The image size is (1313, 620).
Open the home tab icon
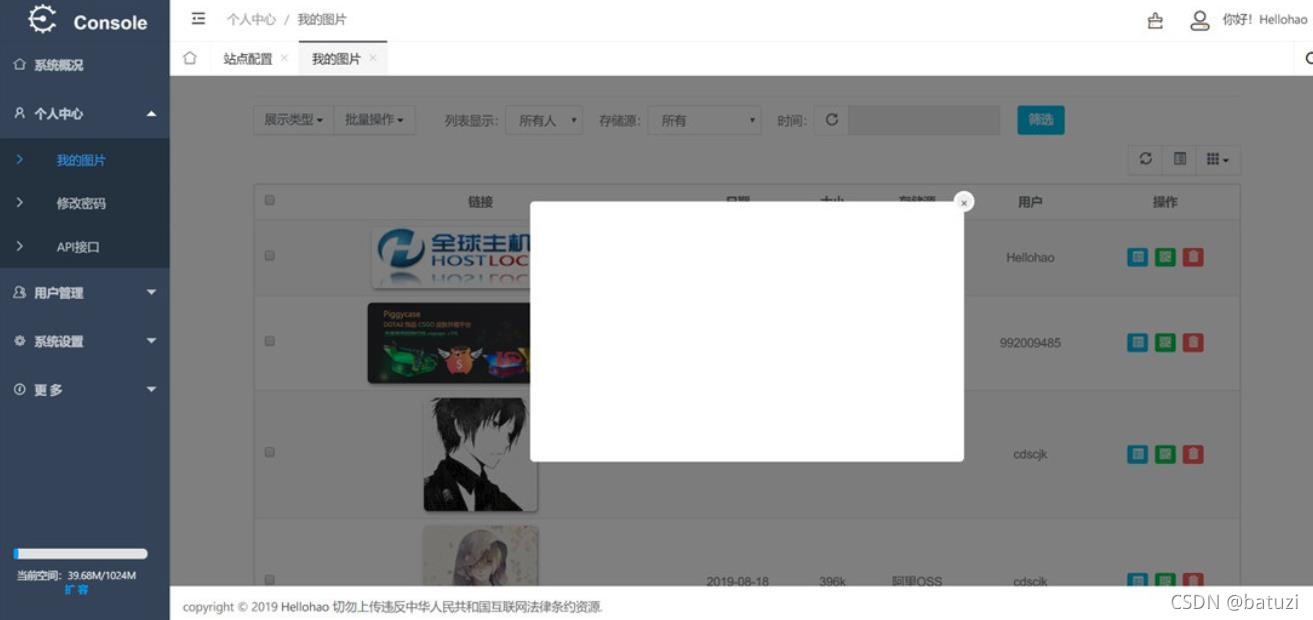(x=190, y=58)
